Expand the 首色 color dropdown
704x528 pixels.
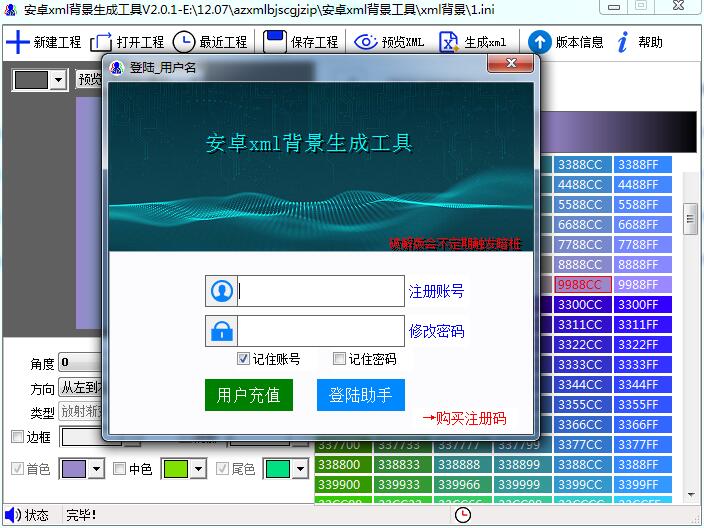(x=96, y=469)
